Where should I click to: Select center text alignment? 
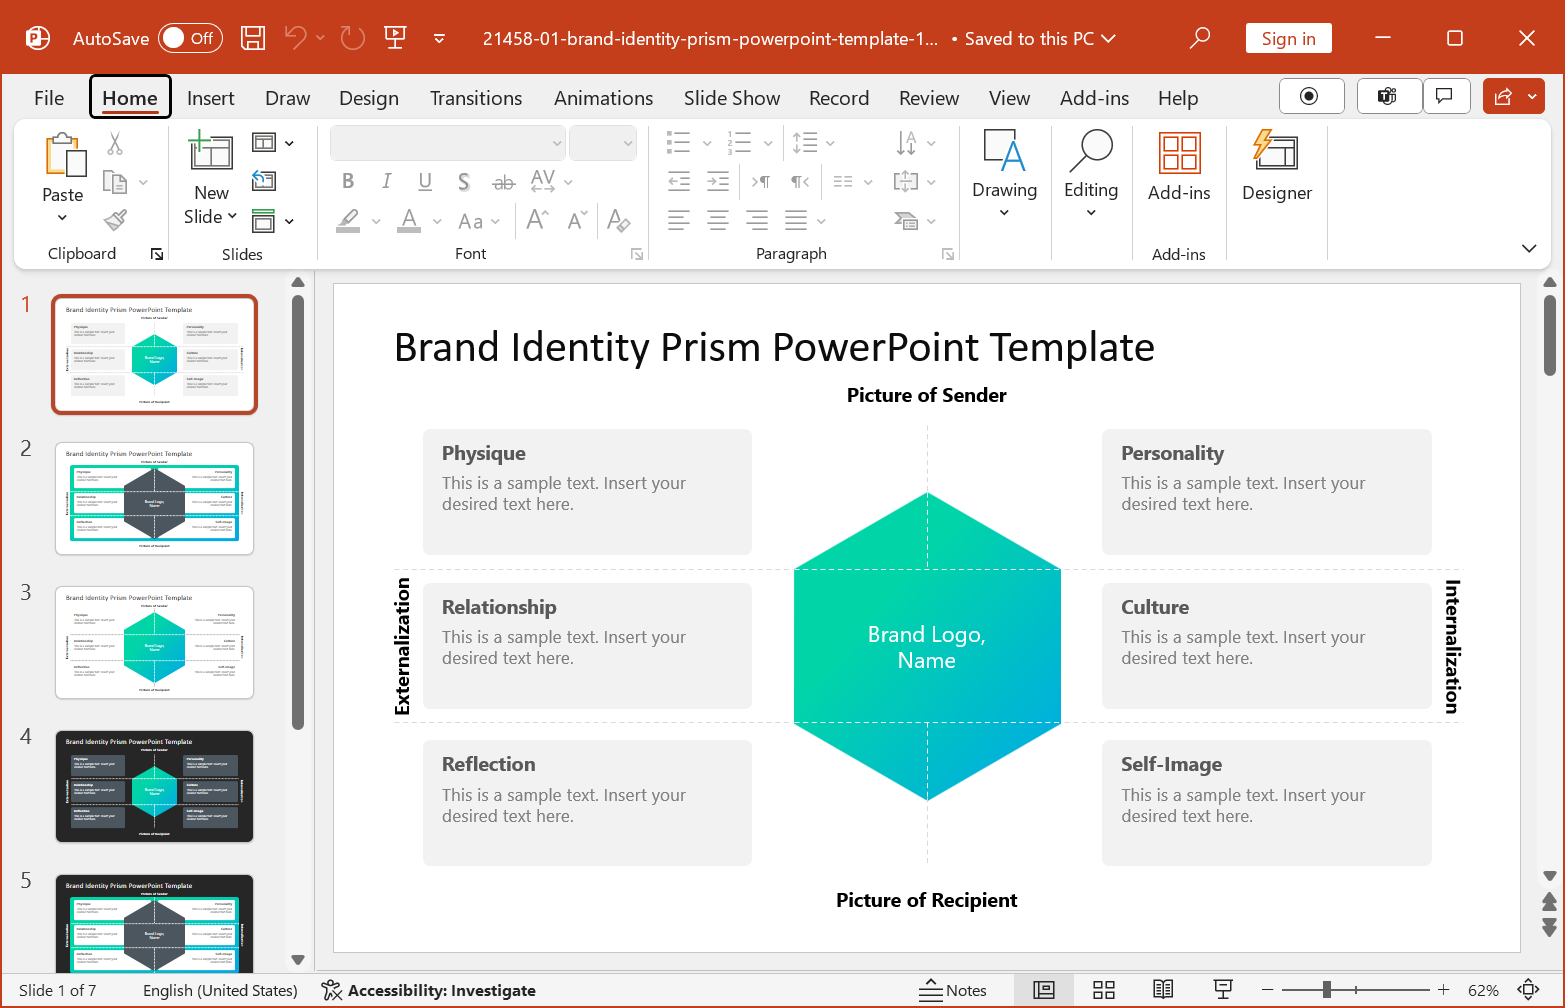click(x=717, y=220)
